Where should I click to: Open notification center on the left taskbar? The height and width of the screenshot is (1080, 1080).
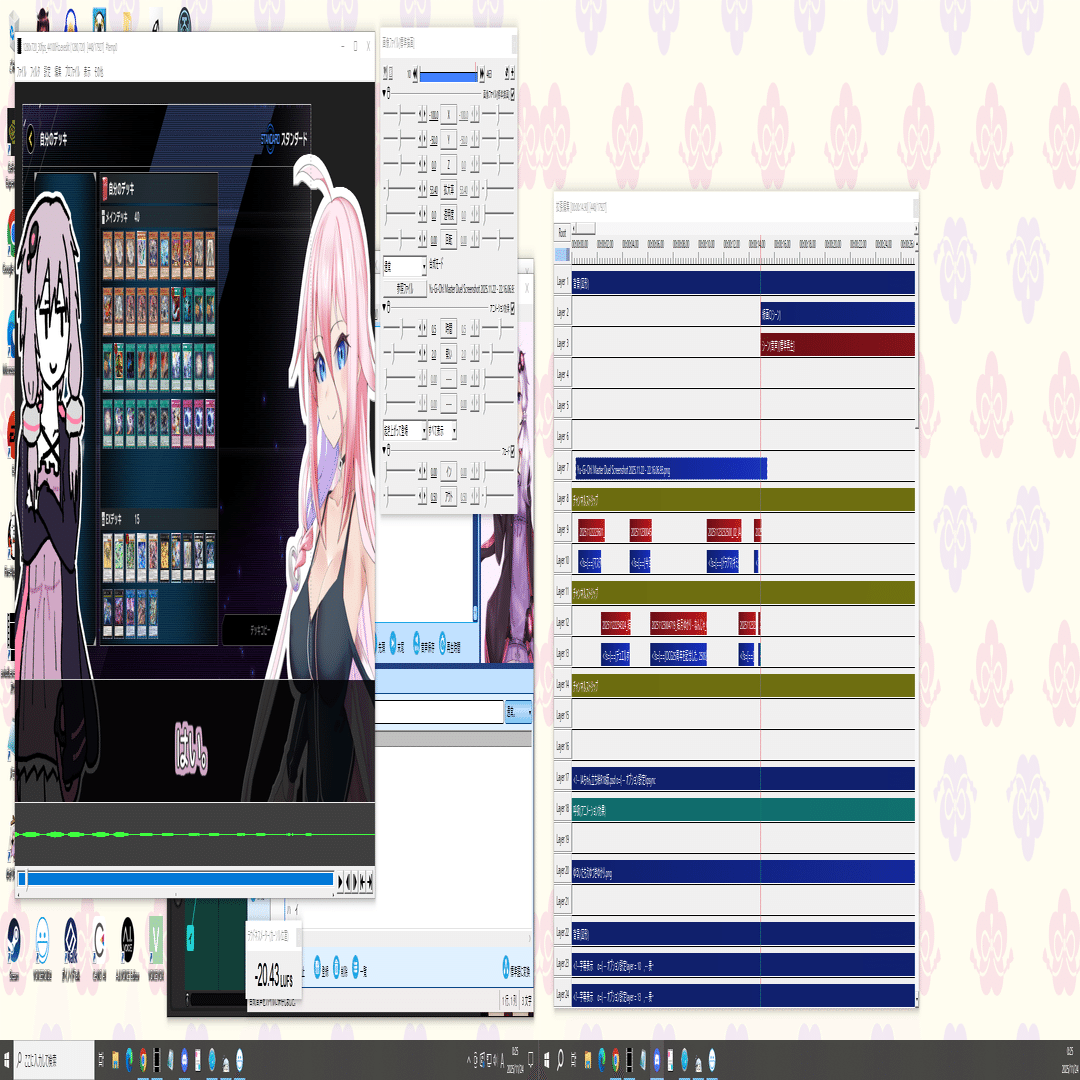tap(530, 1059)
